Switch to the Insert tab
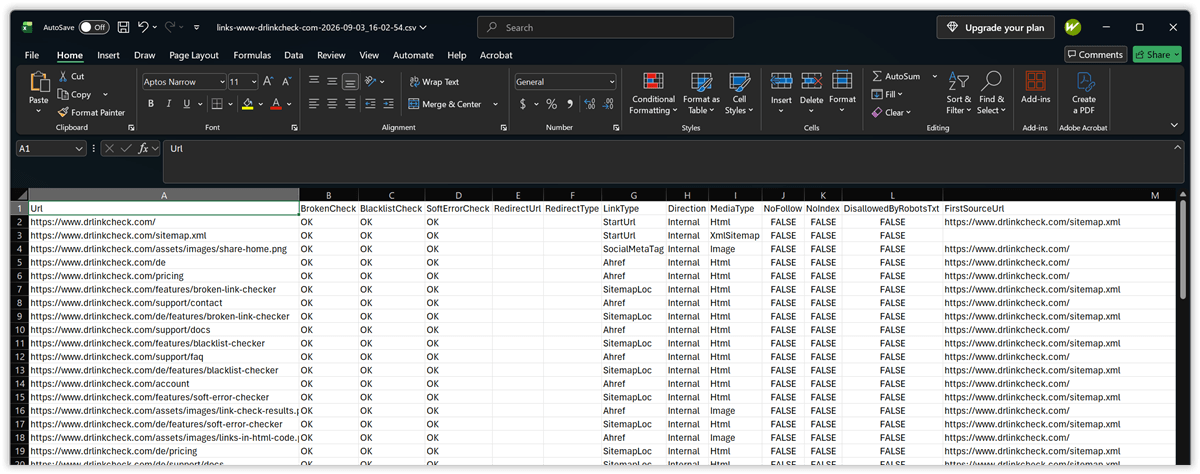This screenshot has width=1200, height=474. tap(108, 55)
